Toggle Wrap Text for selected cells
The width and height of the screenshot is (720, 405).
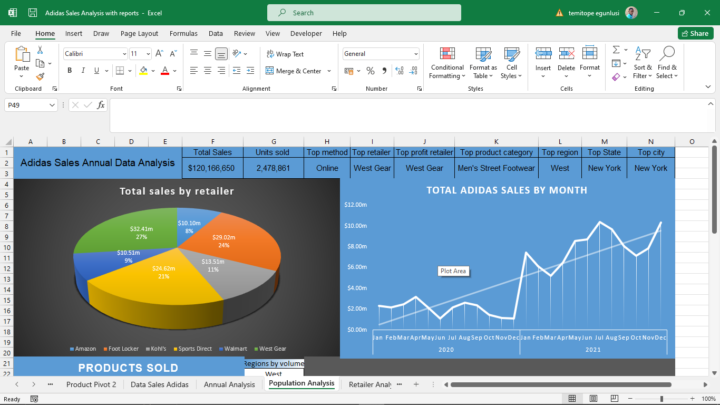[x=285, y=54]
